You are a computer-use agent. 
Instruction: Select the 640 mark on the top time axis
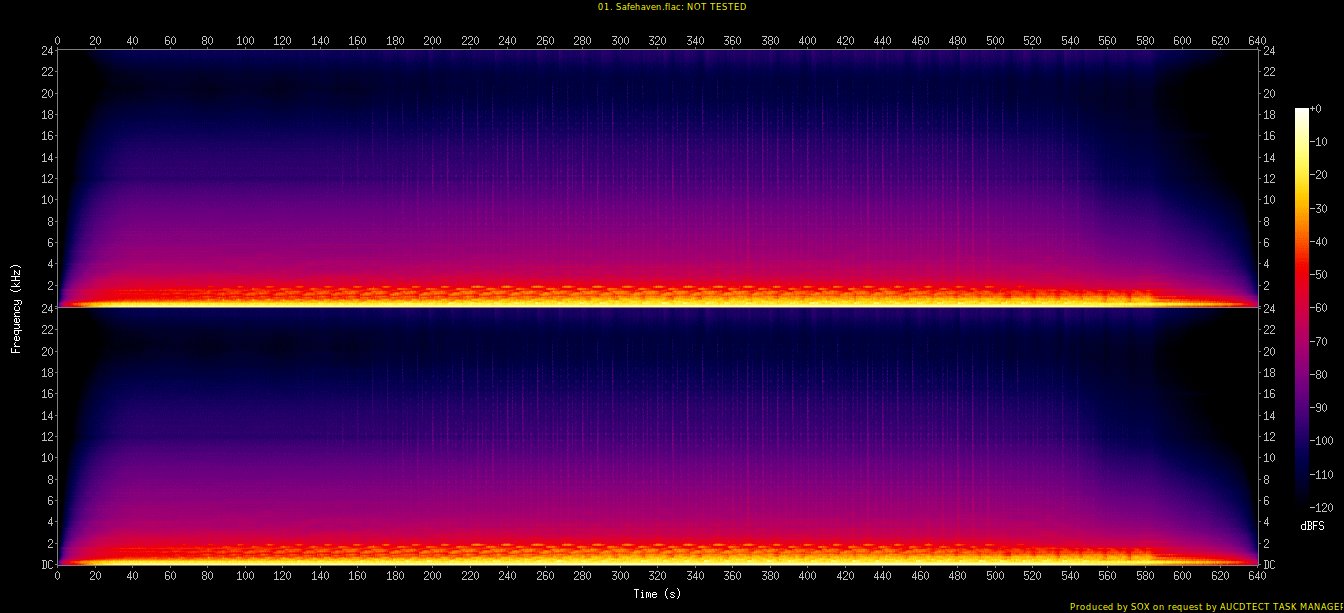coord(1257,41)
